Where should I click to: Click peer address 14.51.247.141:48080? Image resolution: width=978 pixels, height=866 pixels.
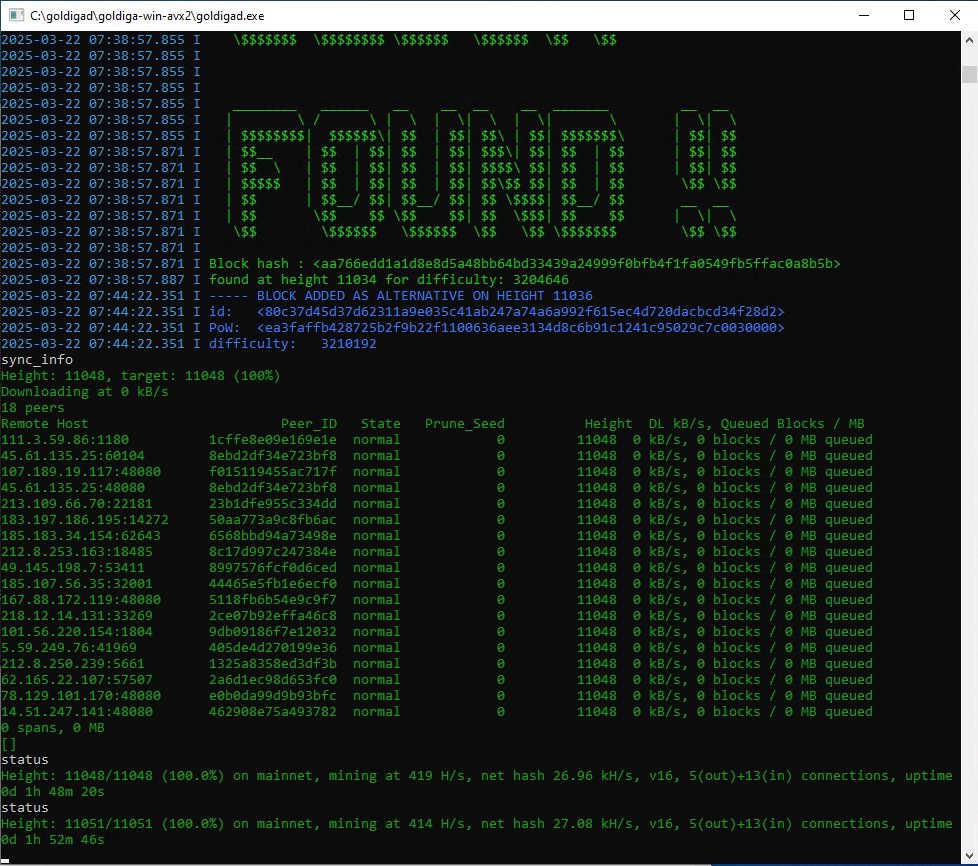click(77, 712)
